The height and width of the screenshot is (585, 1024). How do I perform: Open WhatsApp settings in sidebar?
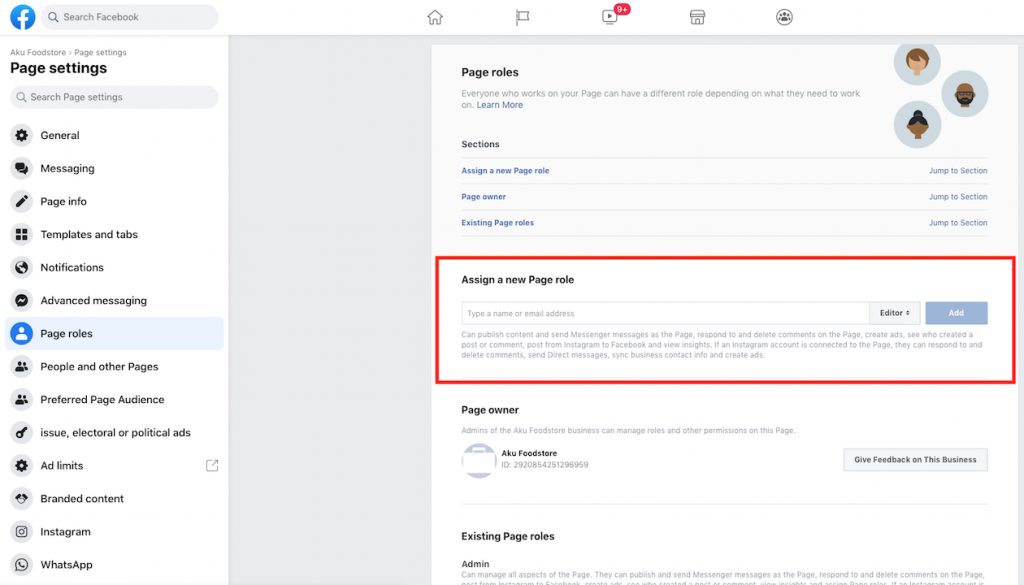(114, 565)
